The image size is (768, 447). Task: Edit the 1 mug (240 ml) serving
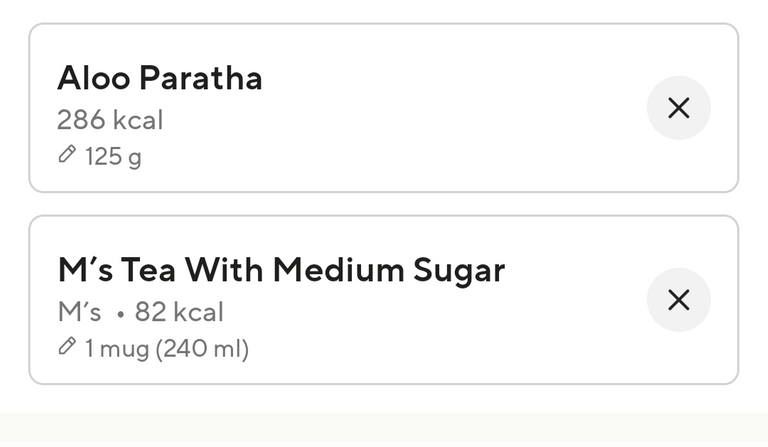[x=167, y=349]
